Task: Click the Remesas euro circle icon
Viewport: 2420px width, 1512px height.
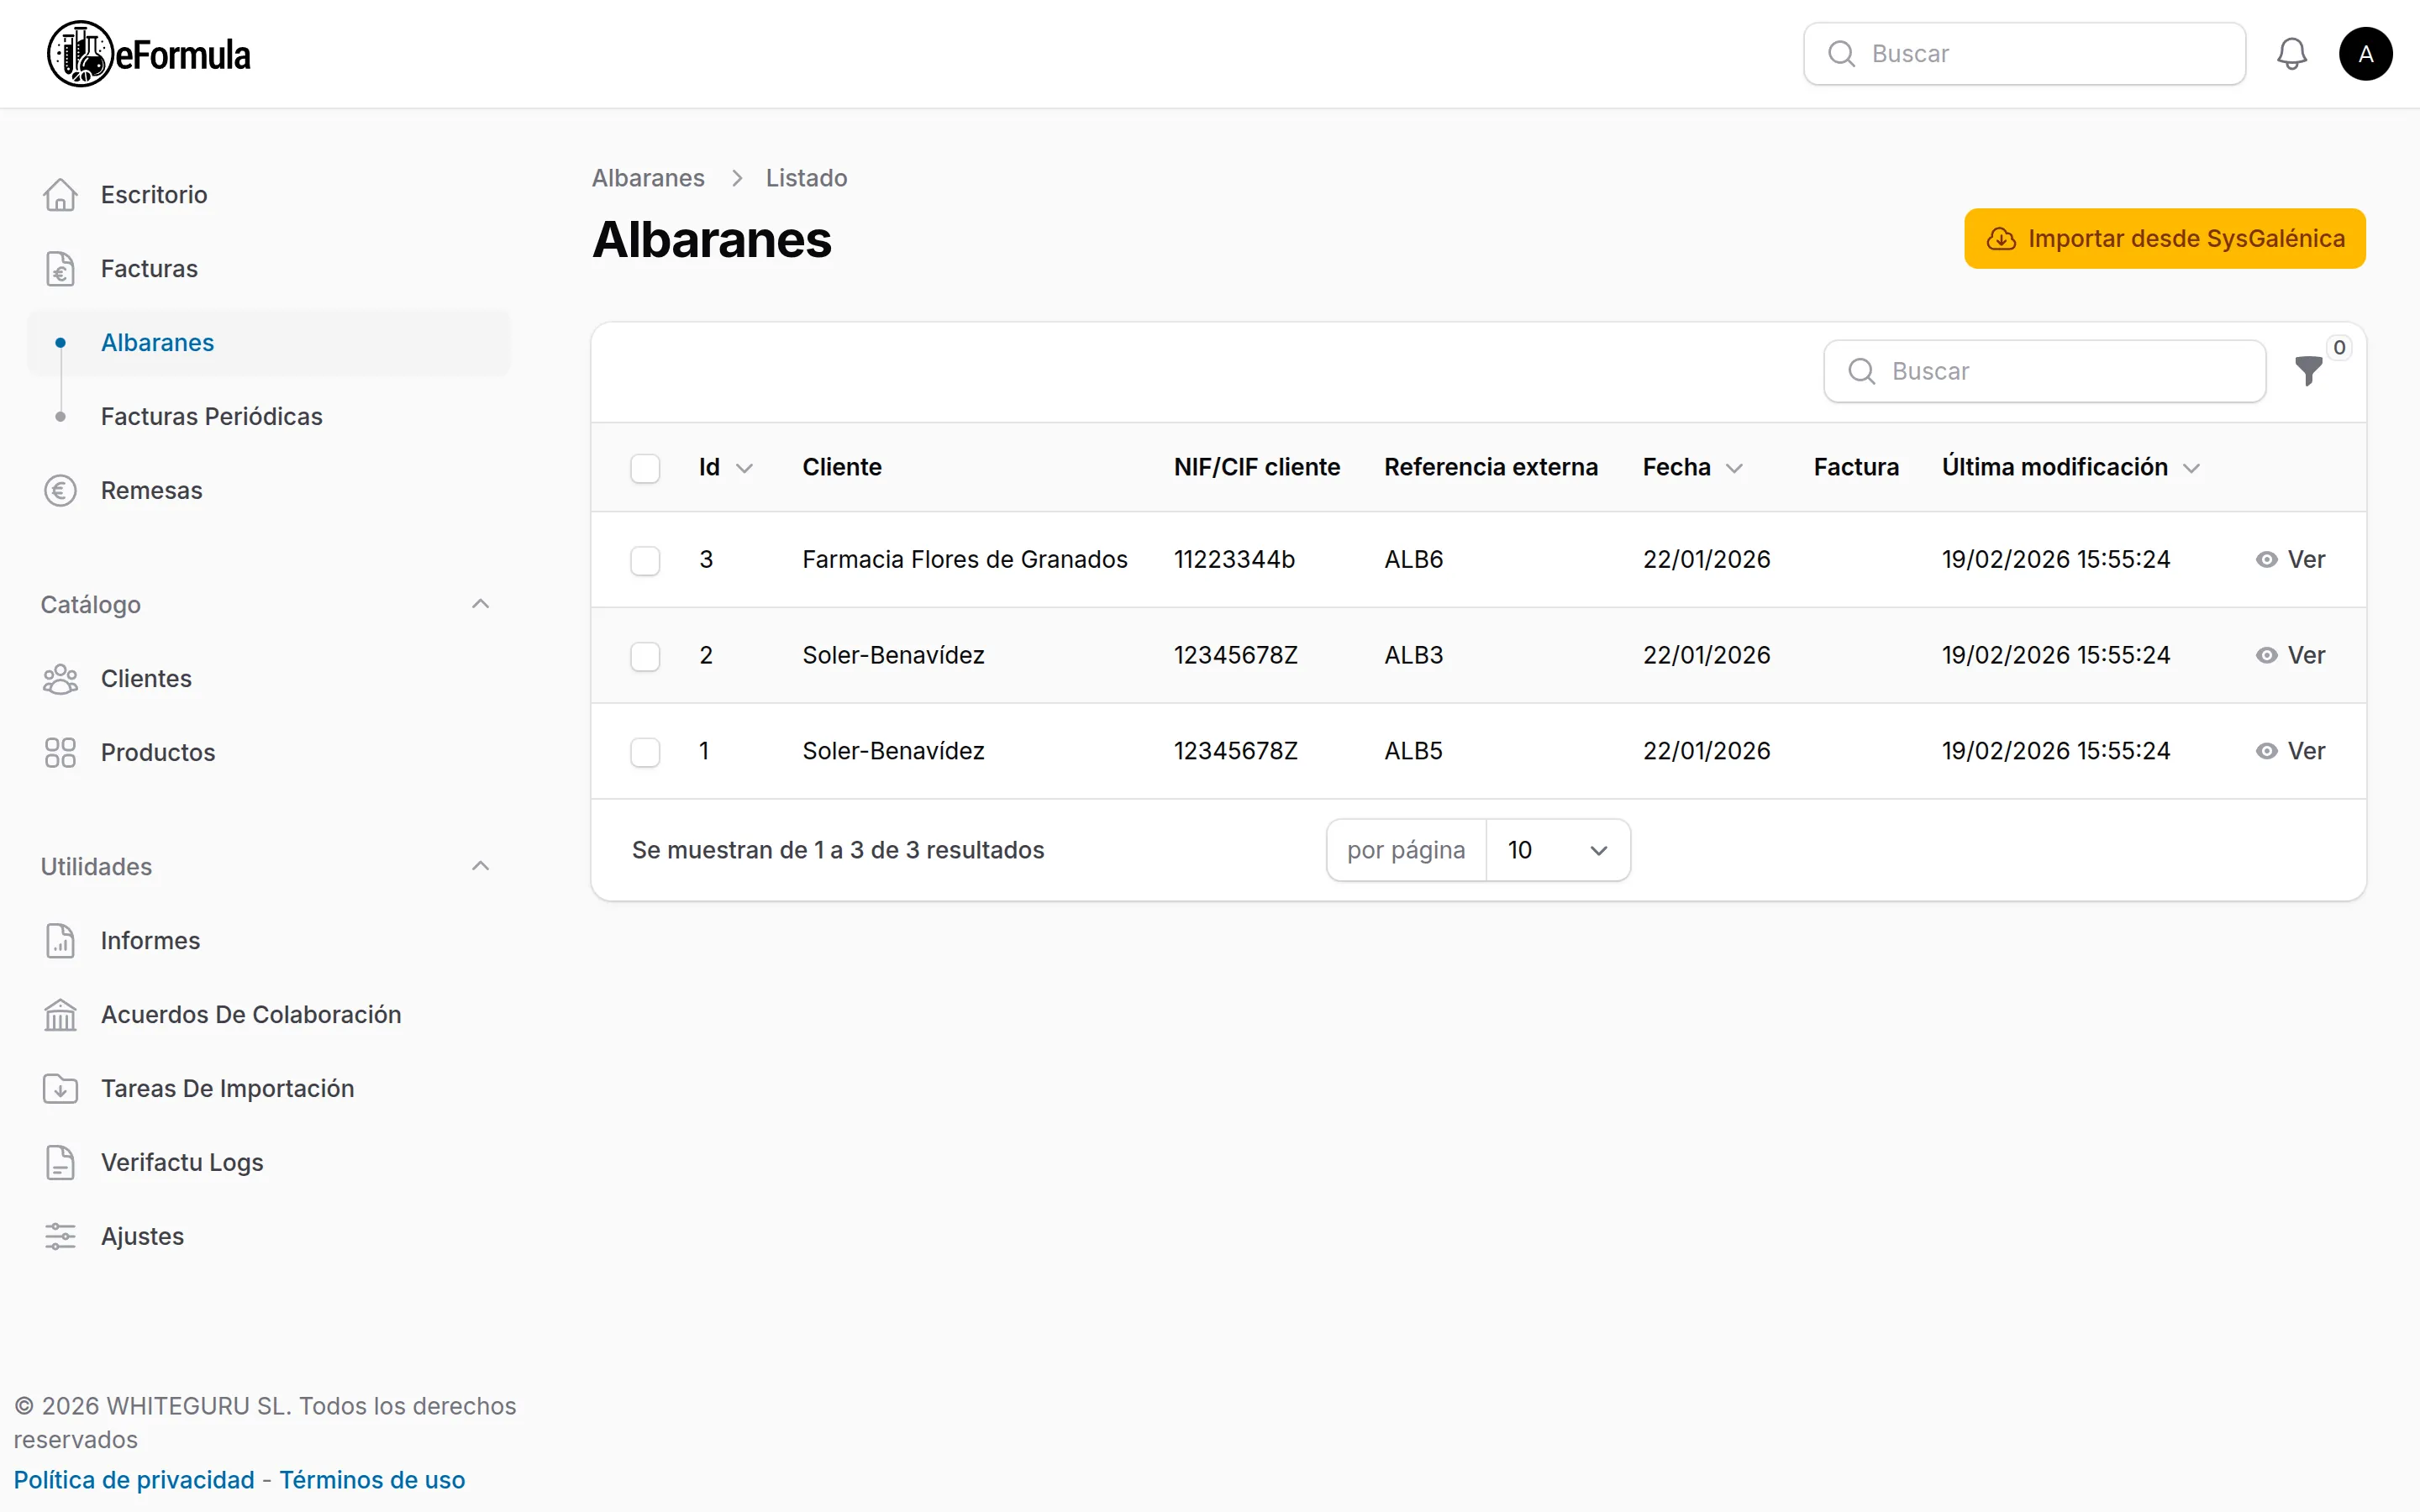Action: (x=60, y=491)
